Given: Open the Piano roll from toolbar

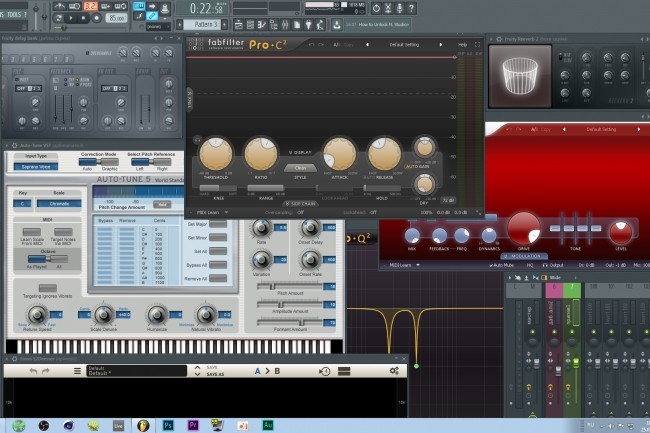Looking at the screenshot, I should tap(262, 25).
